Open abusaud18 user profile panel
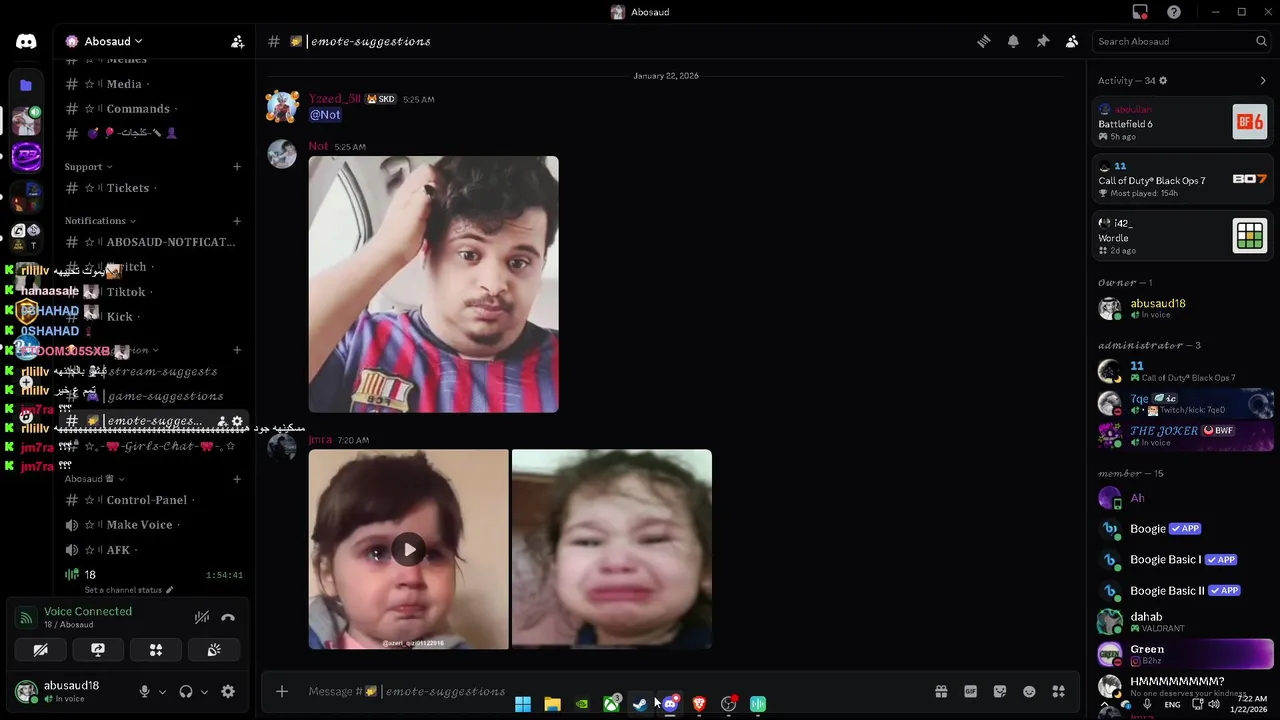Image resolution: width=1280 pixels, height=720 pixels. [70, 691]
